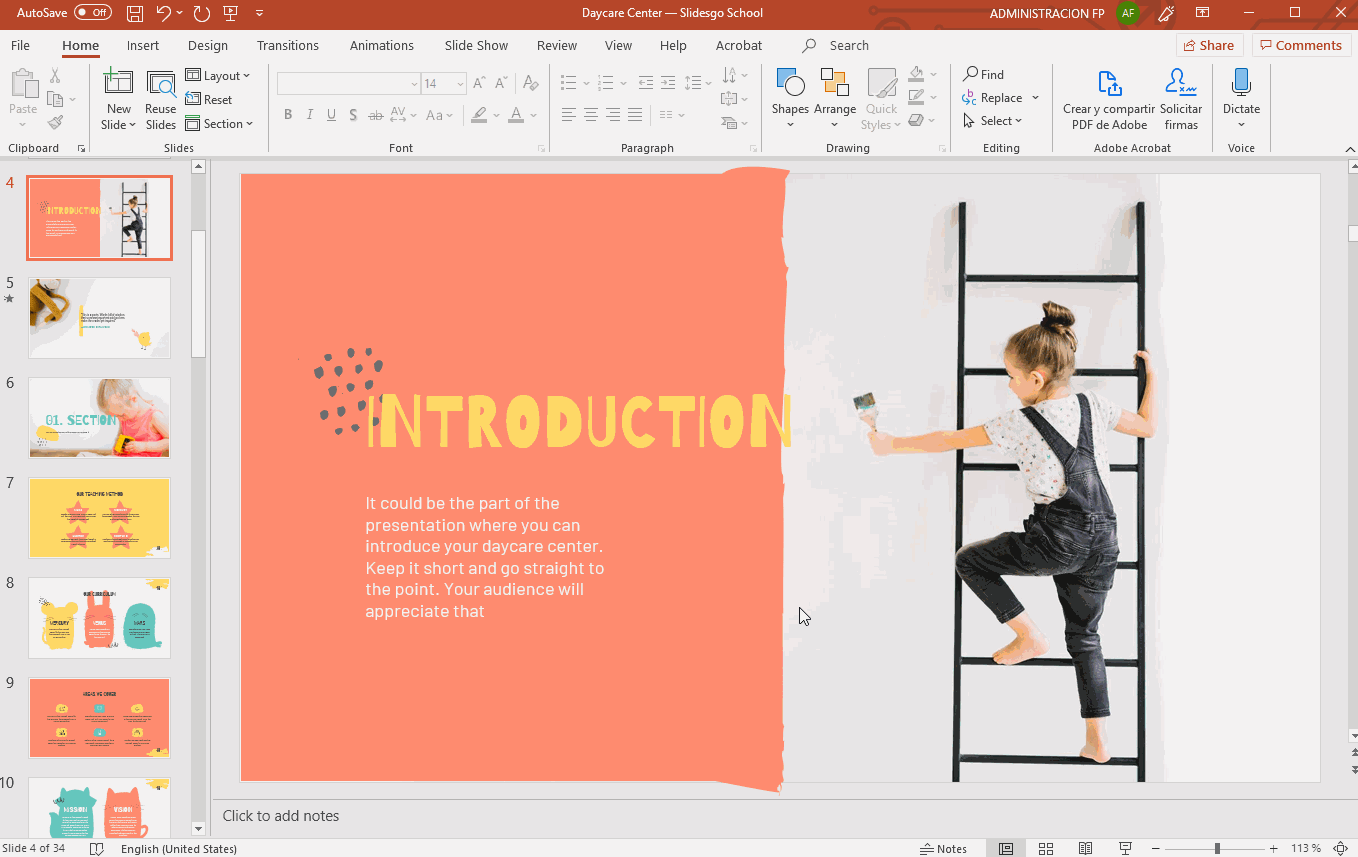Open Reading View from status bar

1085,848
